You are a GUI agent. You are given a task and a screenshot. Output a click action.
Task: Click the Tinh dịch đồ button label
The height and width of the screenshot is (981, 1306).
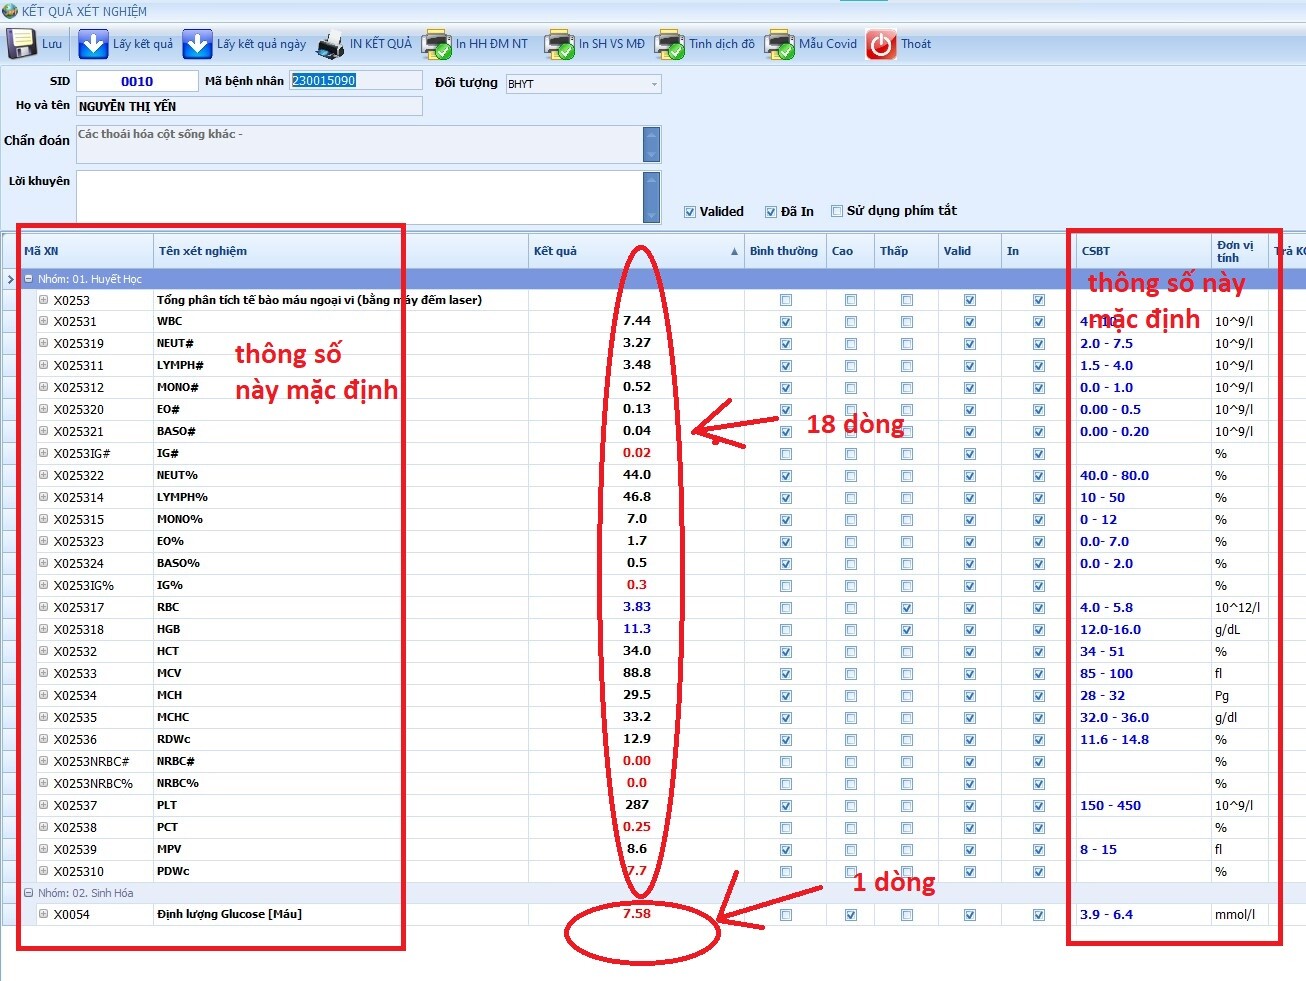[x=722, y=44]
